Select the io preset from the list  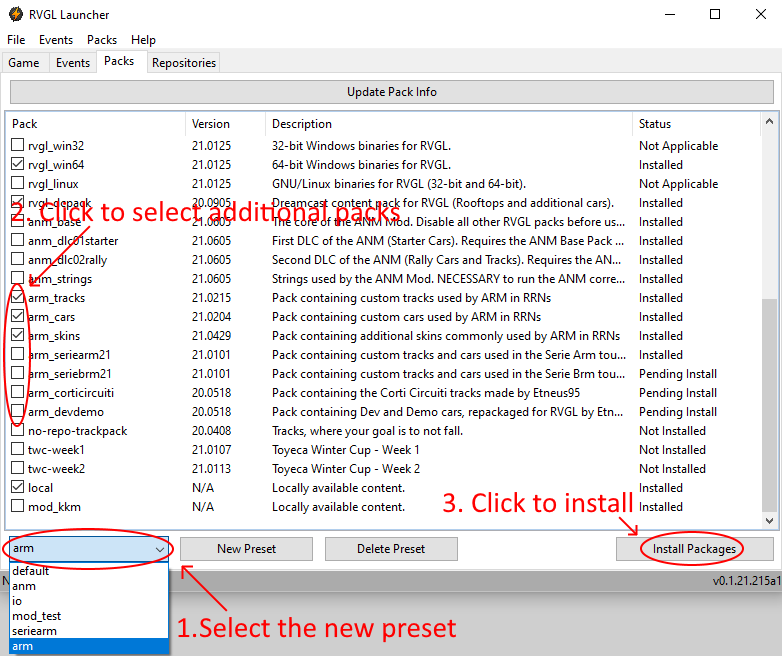click(x=89, y=601)
